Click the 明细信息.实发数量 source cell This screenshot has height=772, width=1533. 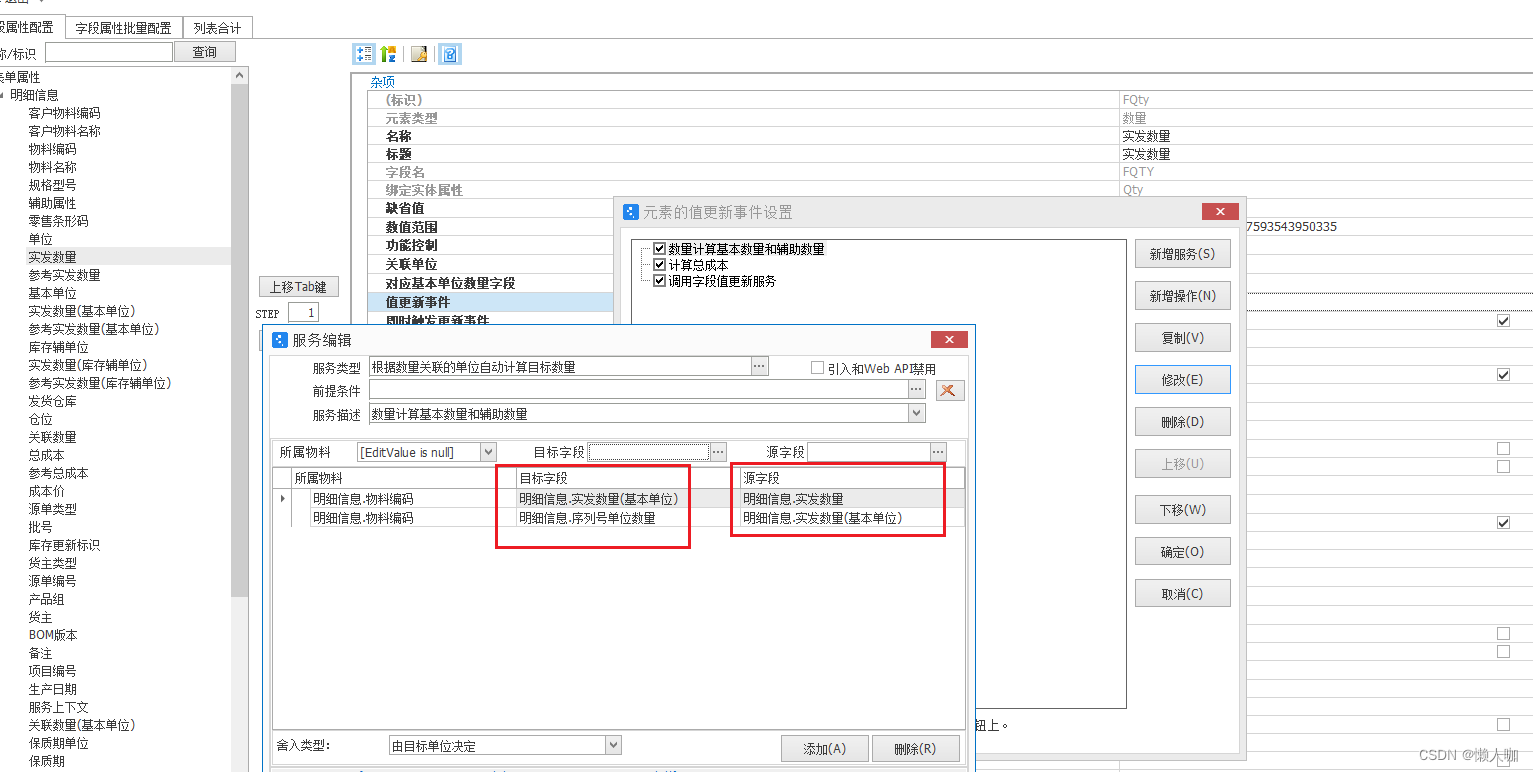point(851,499)
